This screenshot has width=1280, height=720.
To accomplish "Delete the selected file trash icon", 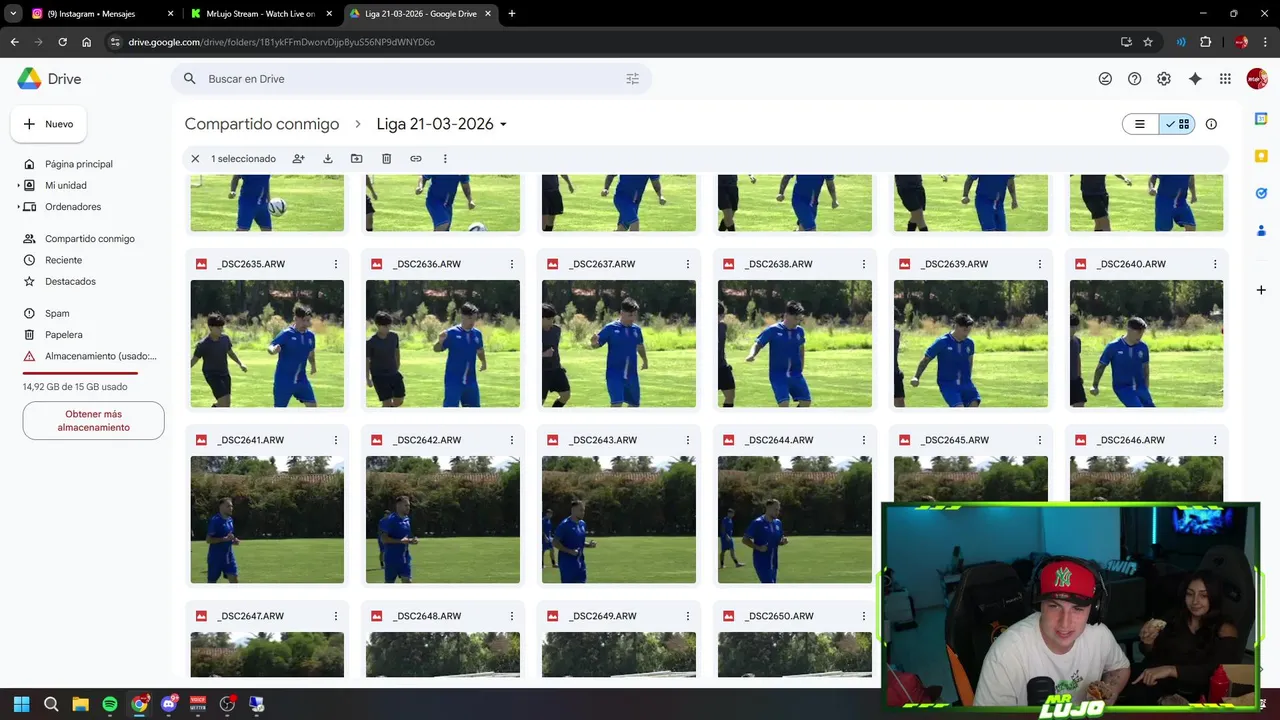I will [386, 159].
